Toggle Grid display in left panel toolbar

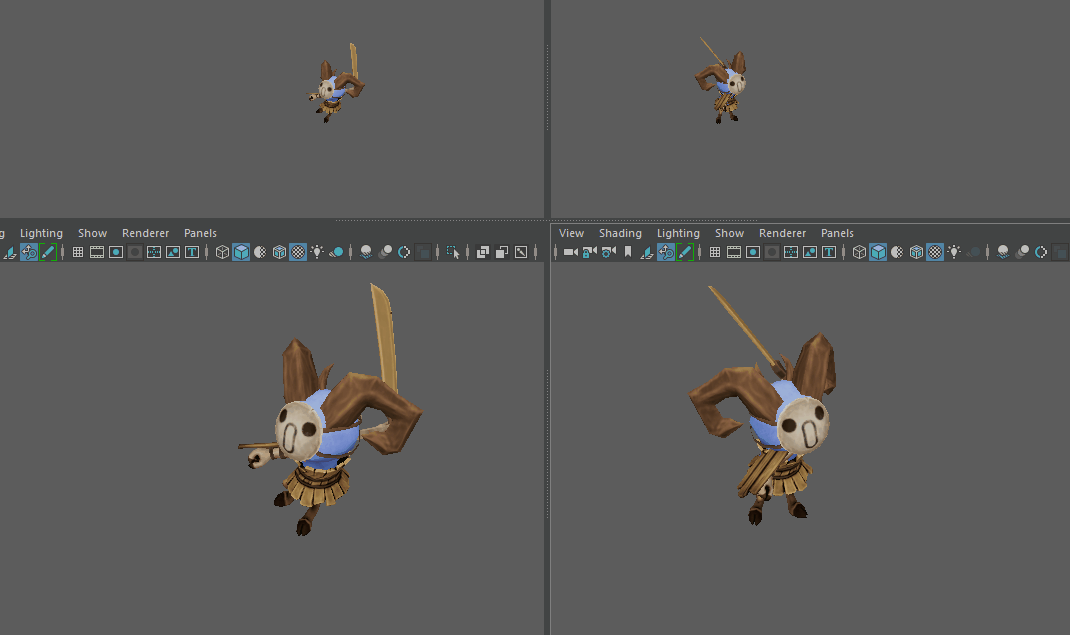click(x=78, y=252)
